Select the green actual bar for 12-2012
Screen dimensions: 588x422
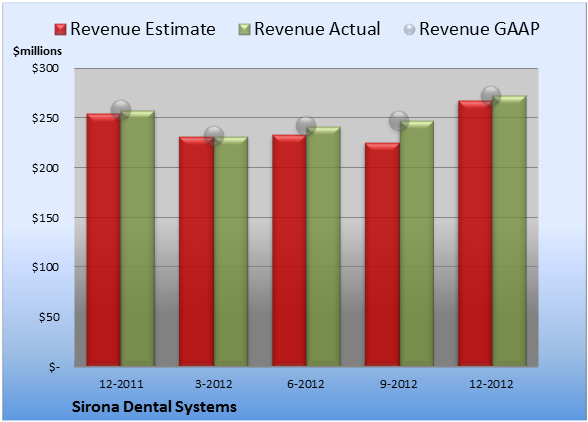click(x=509, y=231)
